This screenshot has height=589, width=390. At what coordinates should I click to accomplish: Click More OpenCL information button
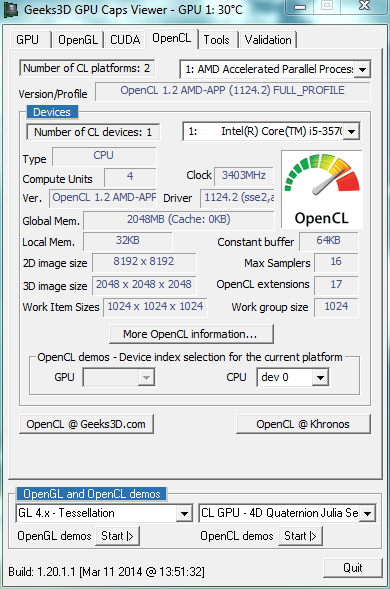[191, 334]
